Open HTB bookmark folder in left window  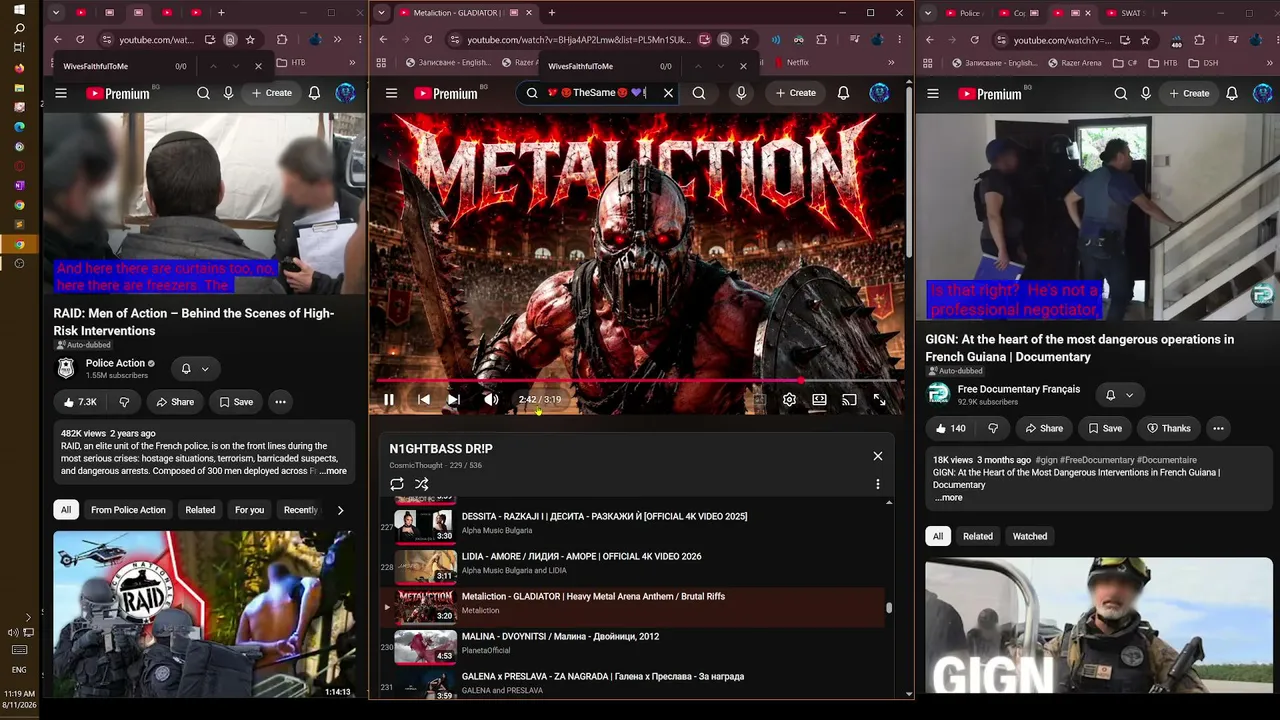click(x=290, y=62)
